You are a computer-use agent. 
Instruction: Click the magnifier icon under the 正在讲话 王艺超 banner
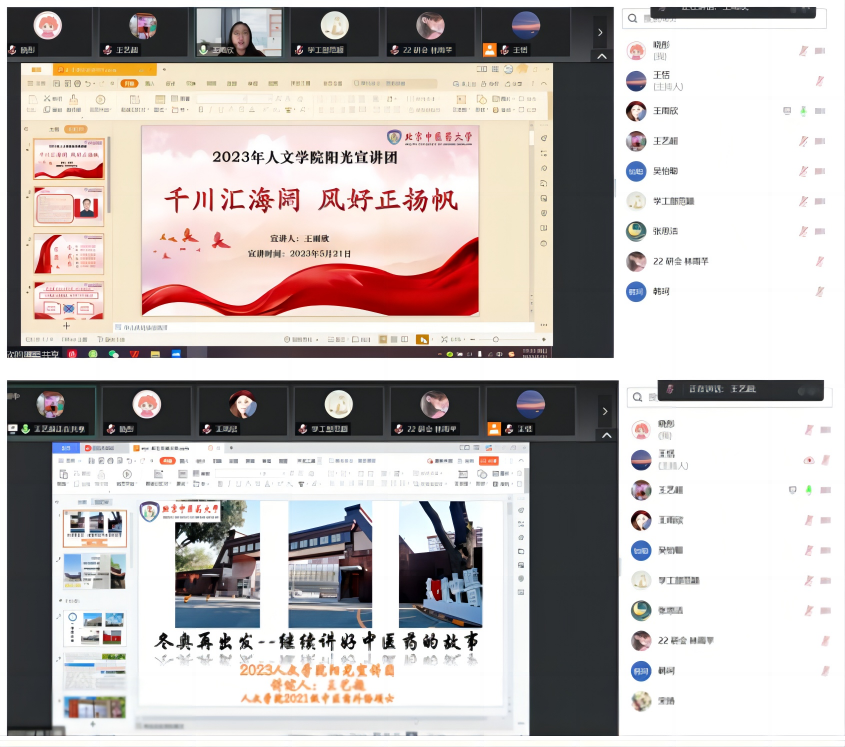pos(638,398)
